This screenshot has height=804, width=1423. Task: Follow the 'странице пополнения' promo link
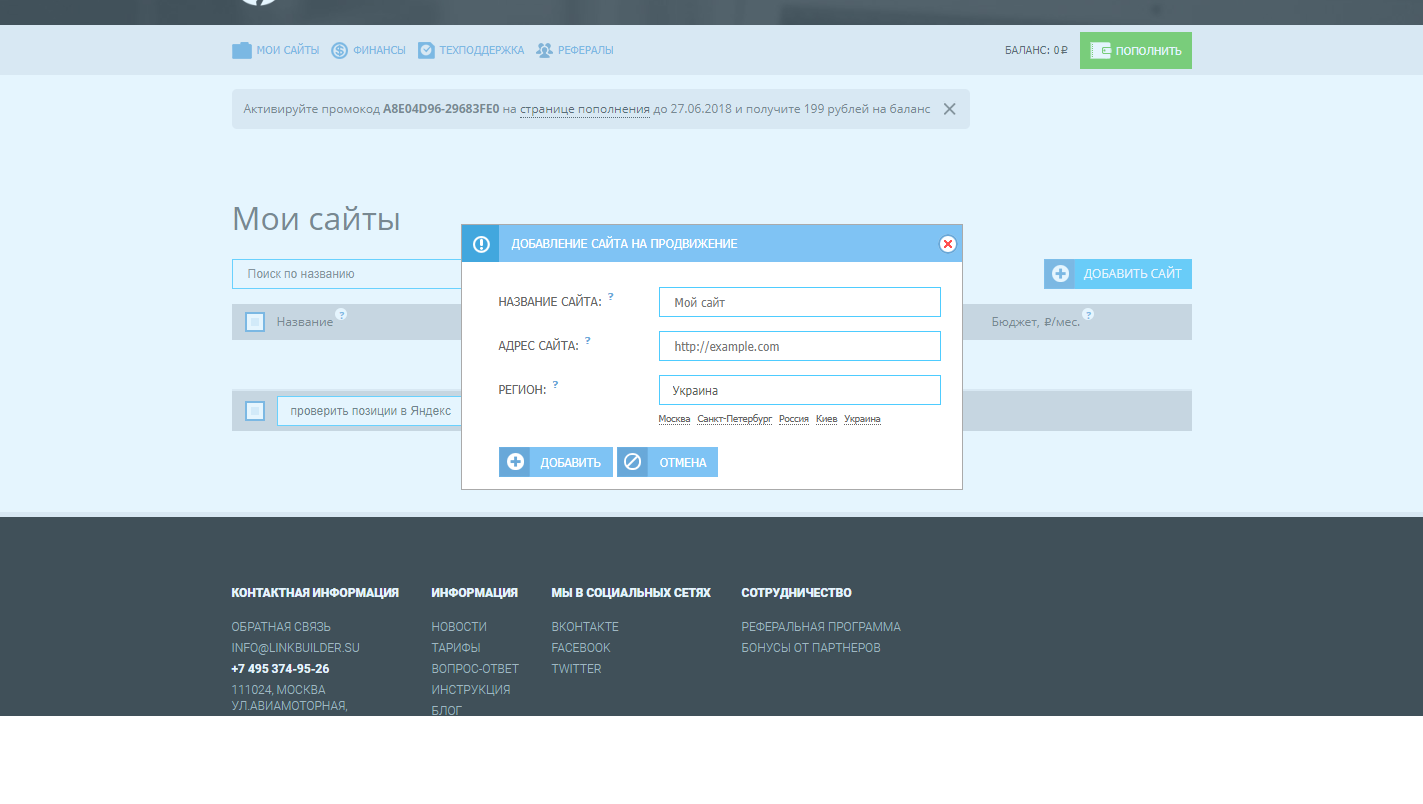tap(585, 109)
